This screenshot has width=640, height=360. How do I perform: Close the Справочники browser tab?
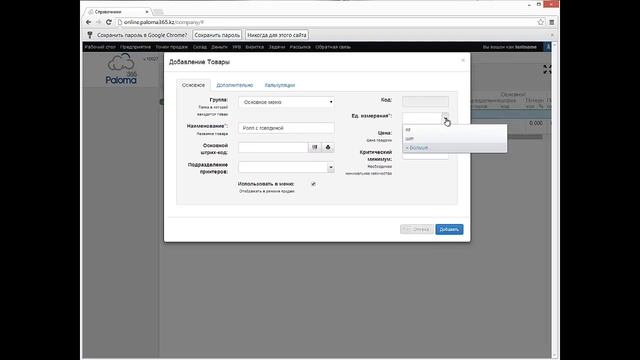147,12
